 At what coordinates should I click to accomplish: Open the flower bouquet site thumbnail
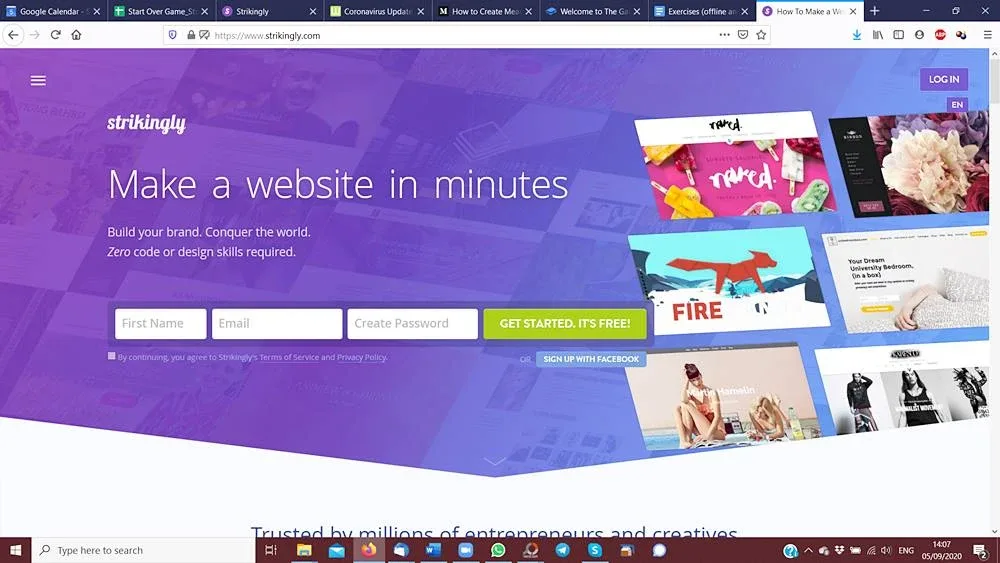point(909,165)
